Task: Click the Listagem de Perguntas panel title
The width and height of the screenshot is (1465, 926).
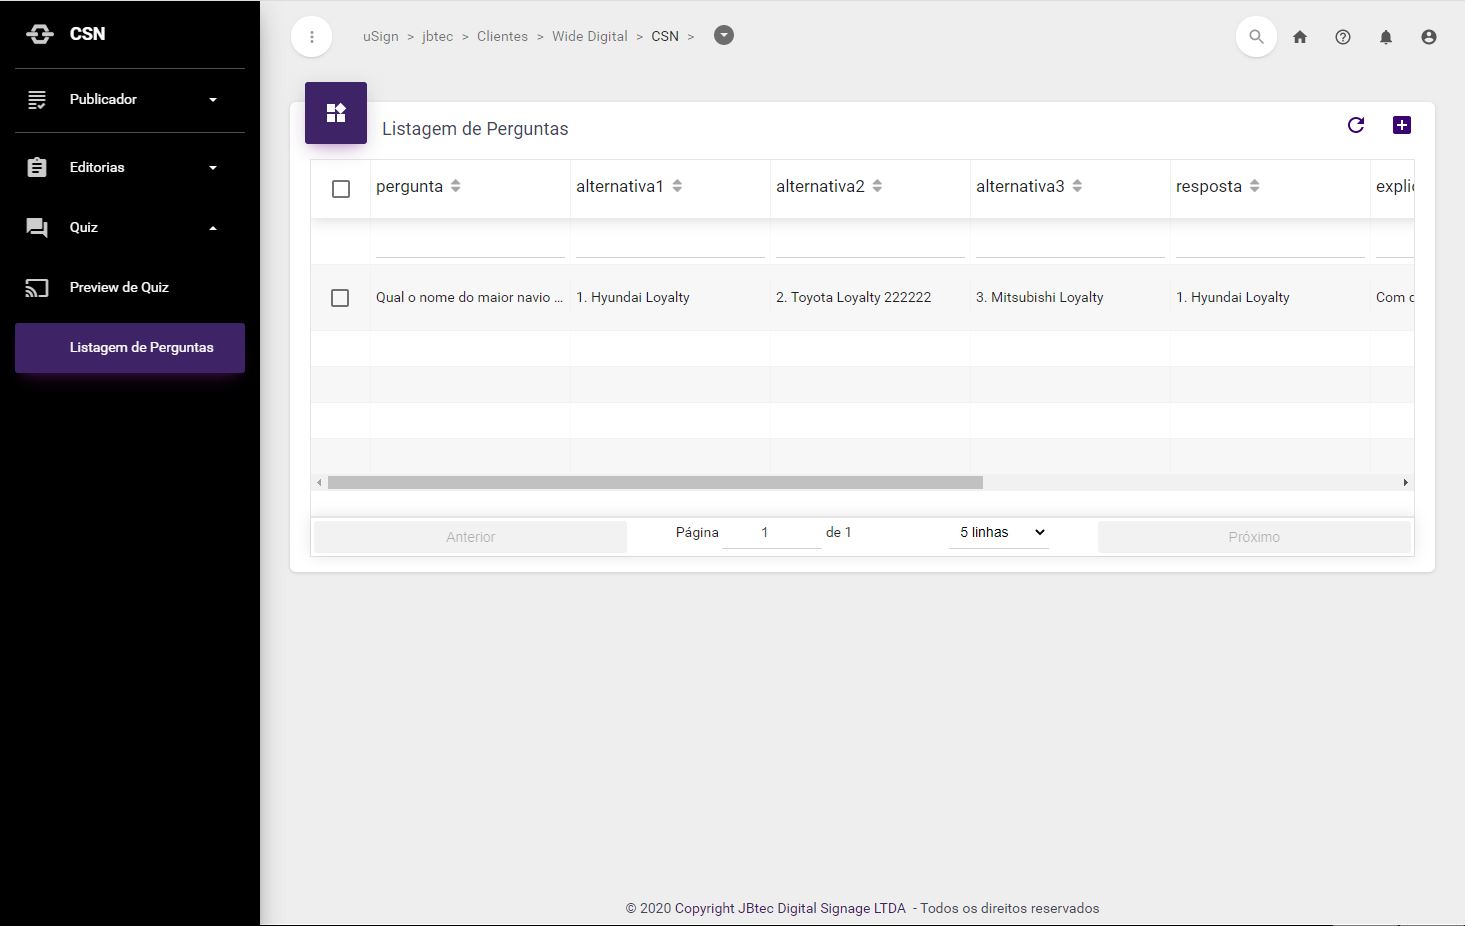Action: point(475,129)
